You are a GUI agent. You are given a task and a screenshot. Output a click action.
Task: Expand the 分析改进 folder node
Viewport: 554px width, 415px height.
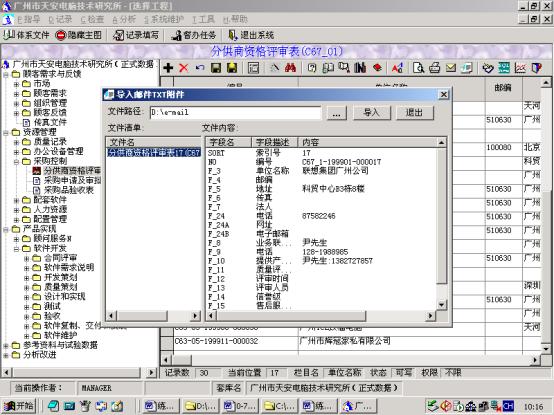coord(6,355)
